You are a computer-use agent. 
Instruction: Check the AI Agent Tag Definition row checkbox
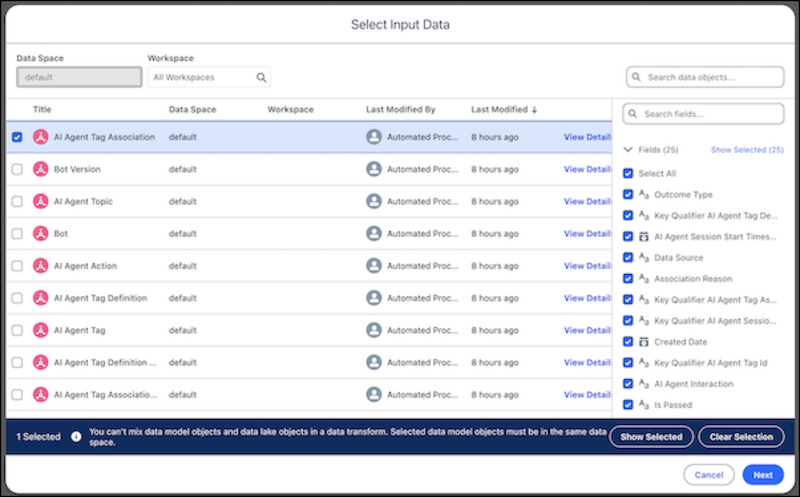click(17, 297)
